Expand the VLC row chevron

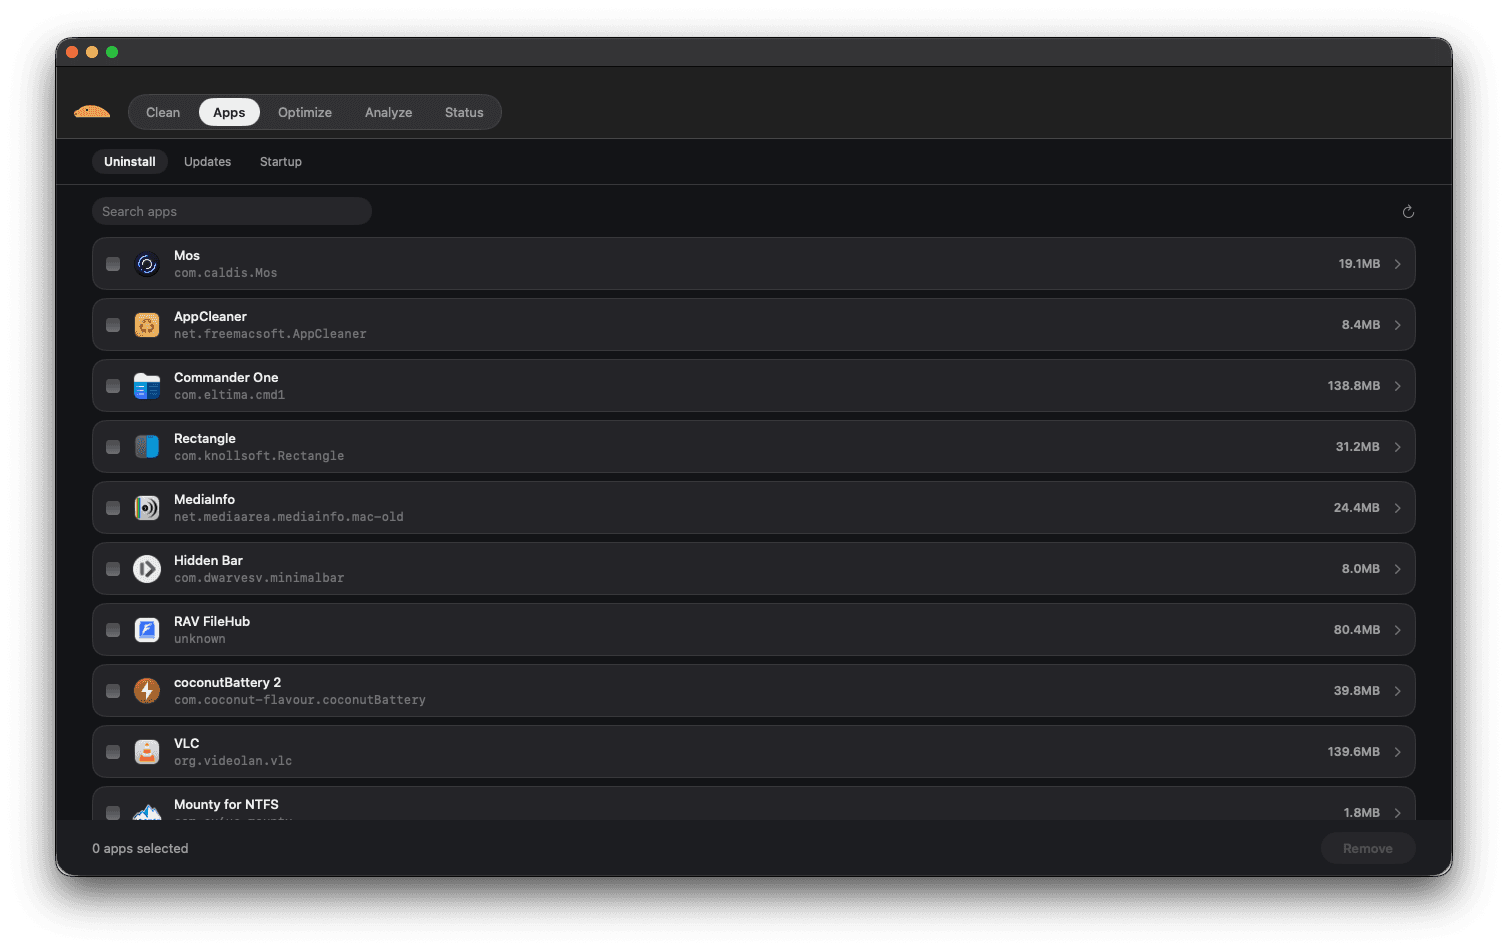(1397, 752)
